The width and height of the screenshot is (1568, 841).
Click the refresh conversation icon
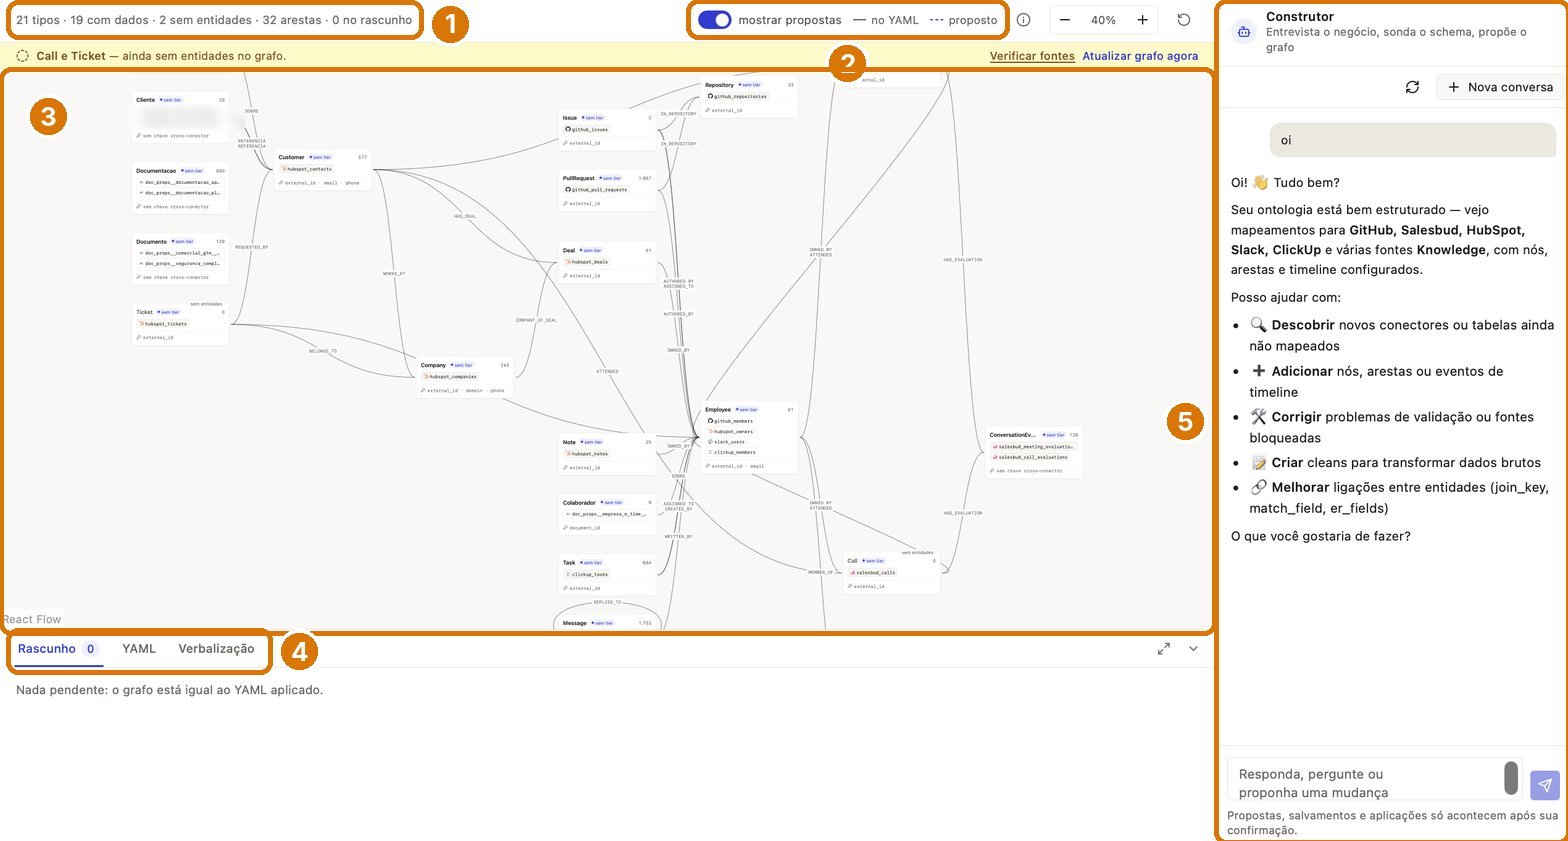(1412, 87)
